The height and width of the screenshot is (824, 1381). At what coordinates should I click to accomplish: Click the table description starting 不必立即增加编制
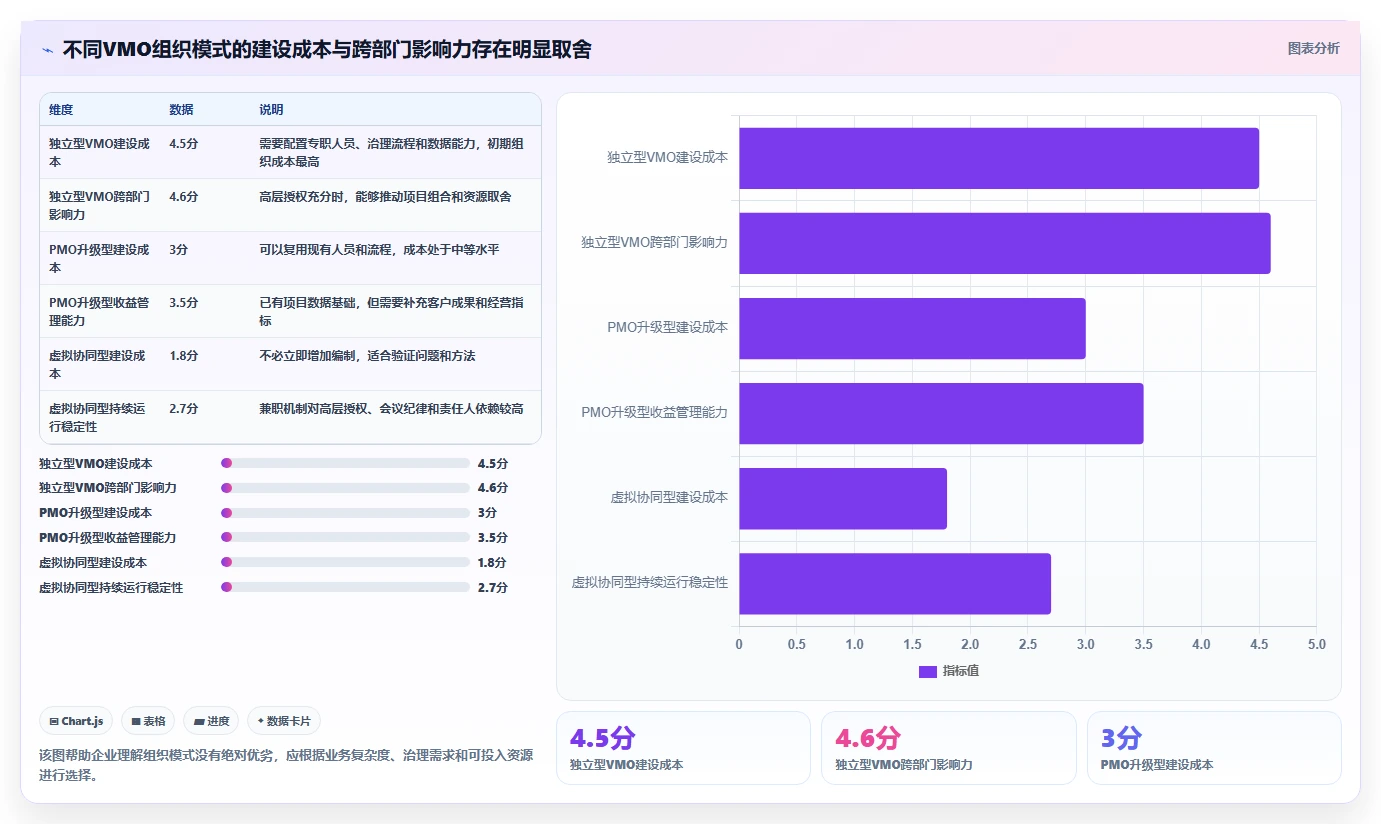367,356
